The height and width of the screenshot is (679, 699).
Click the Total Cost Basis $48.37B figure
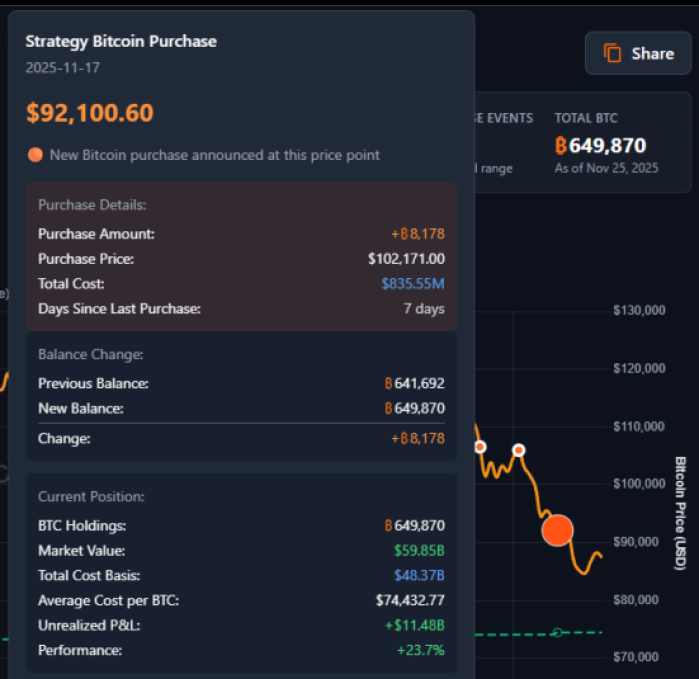click(418, 575)
